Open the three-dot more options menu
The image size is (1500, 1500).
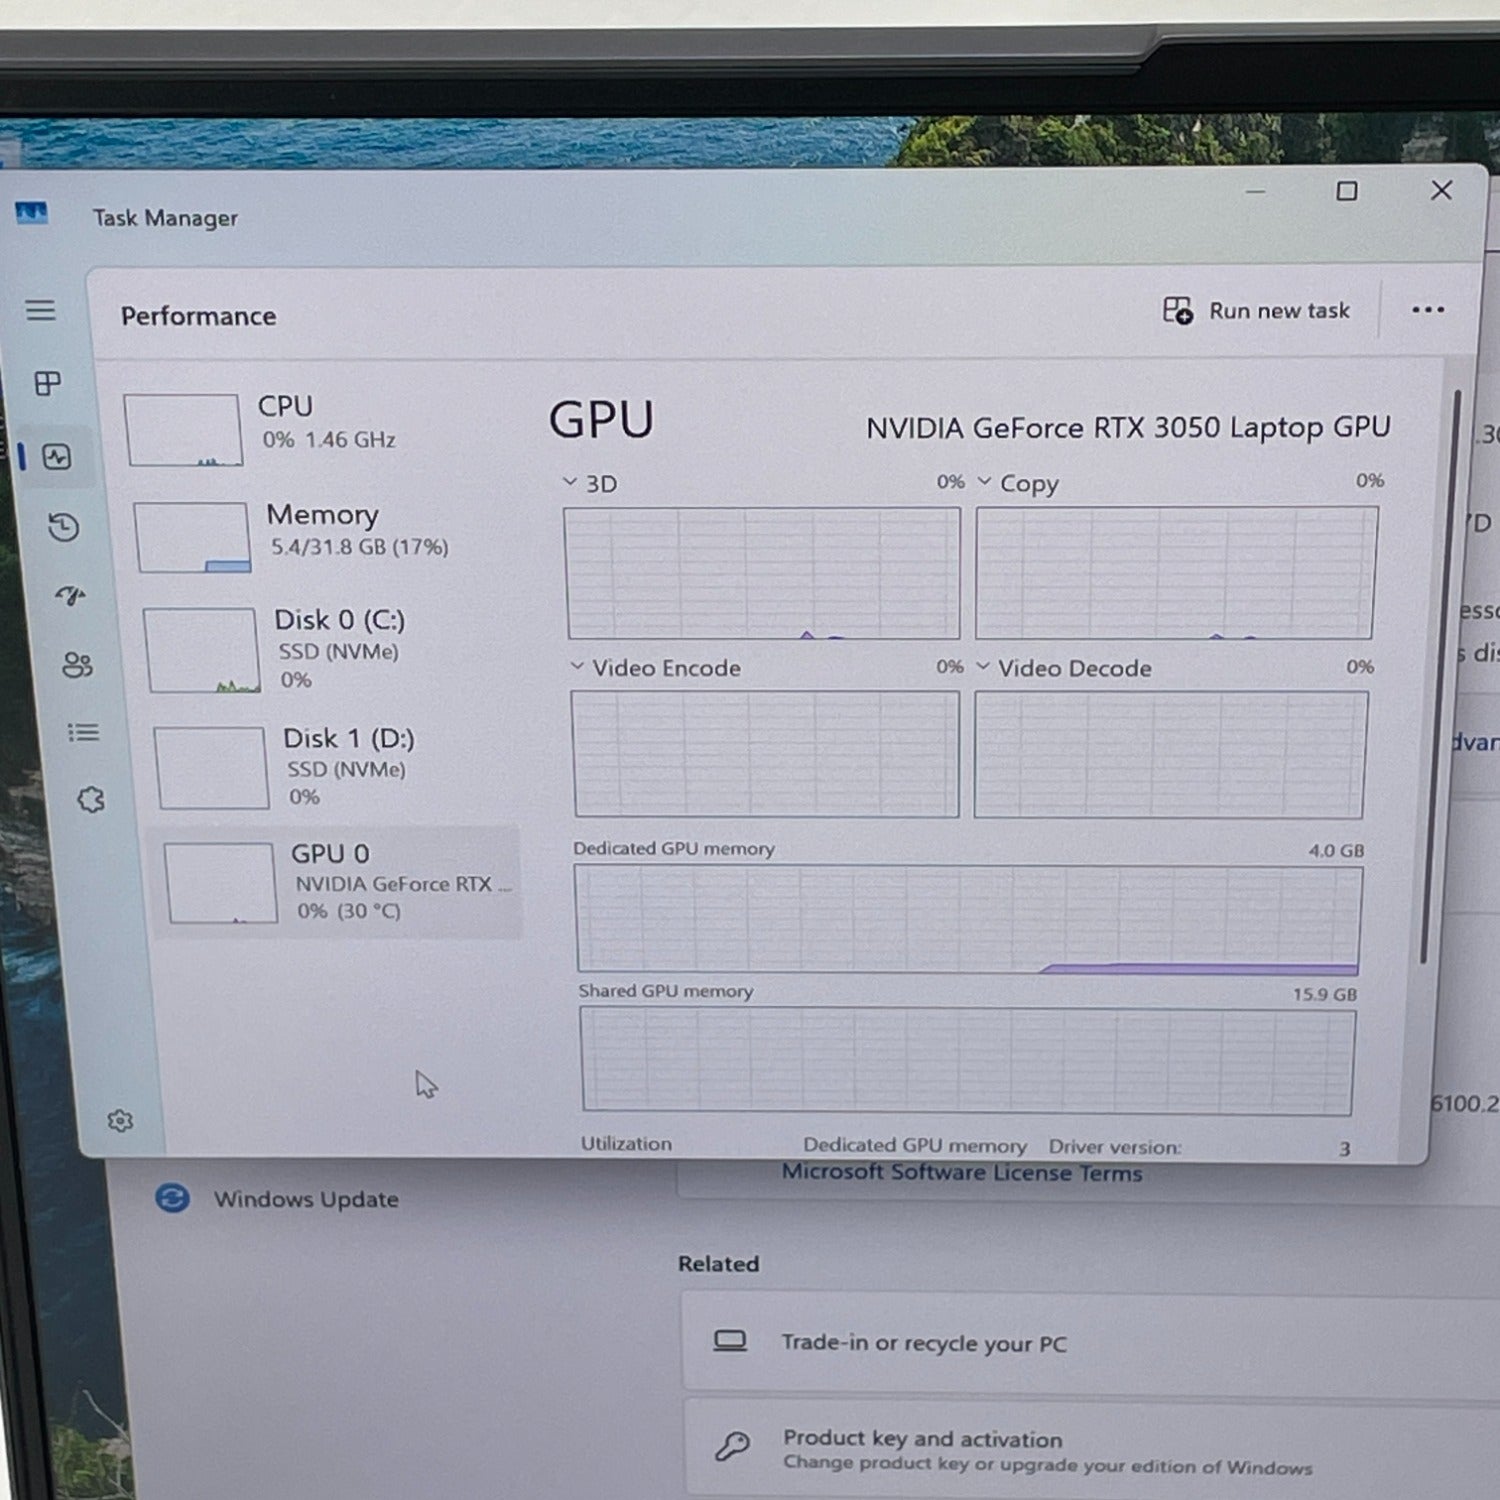tap(1427, 310)
